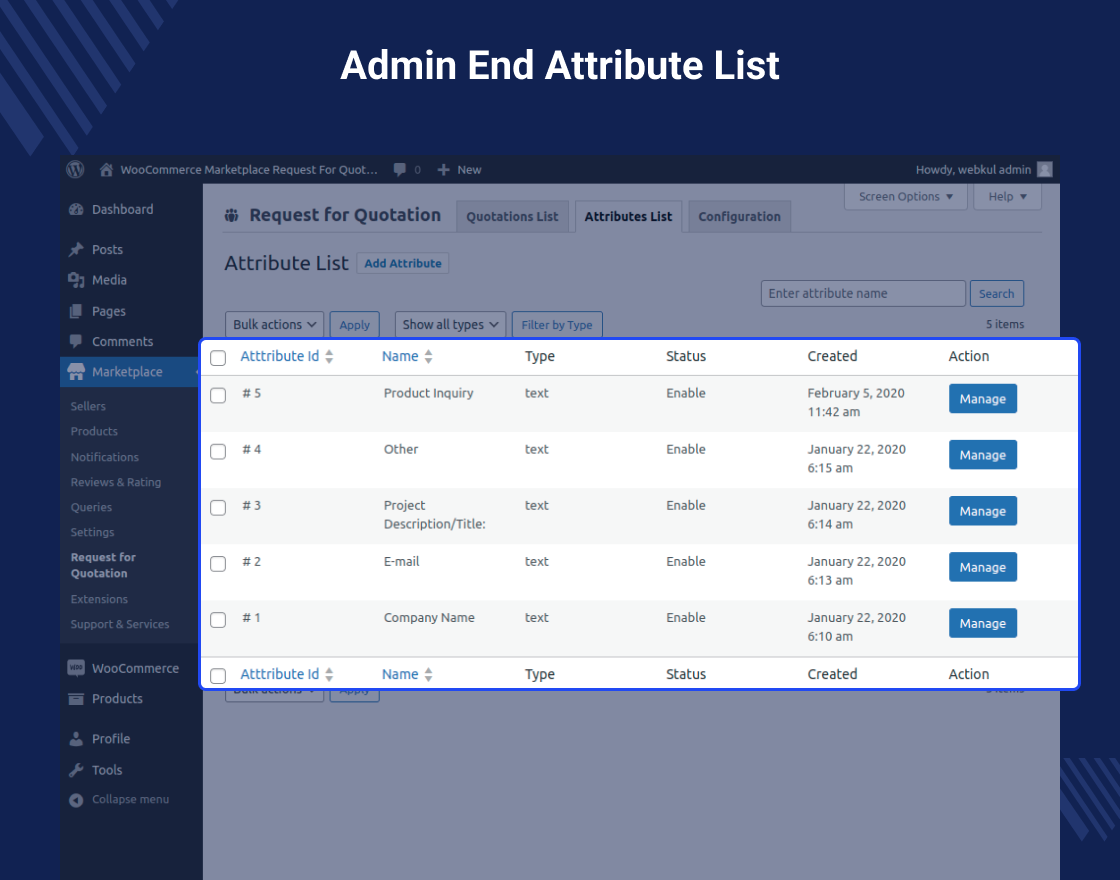Screen dimensions: 1120x880
Task: Expand the Screen Options panel
Action: pos(906,196)
